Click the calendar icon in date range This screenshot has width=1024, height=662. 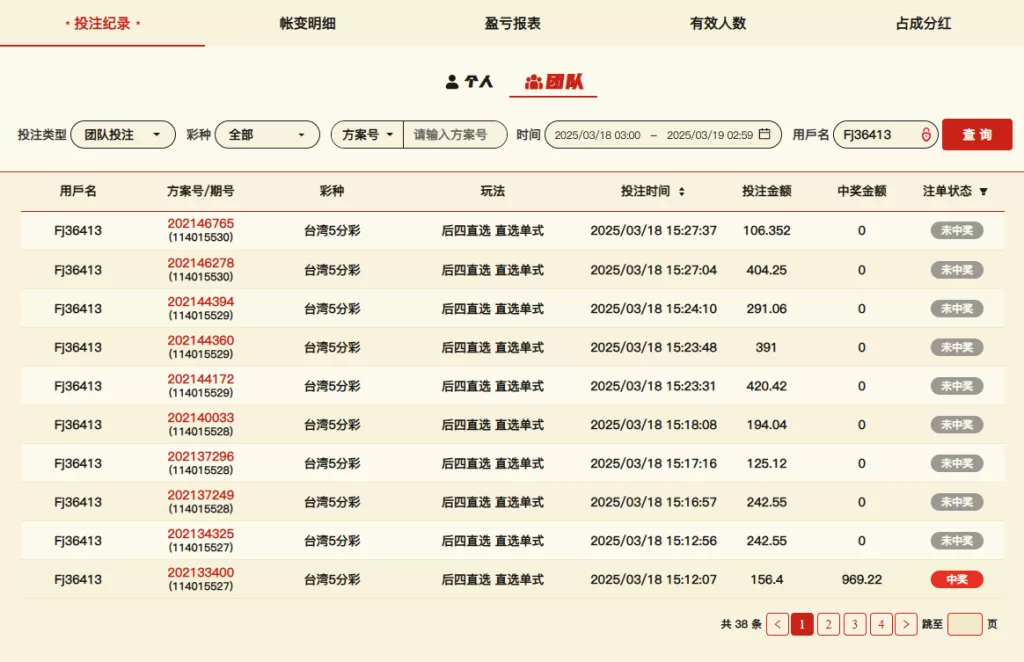[x=765, y=134]
